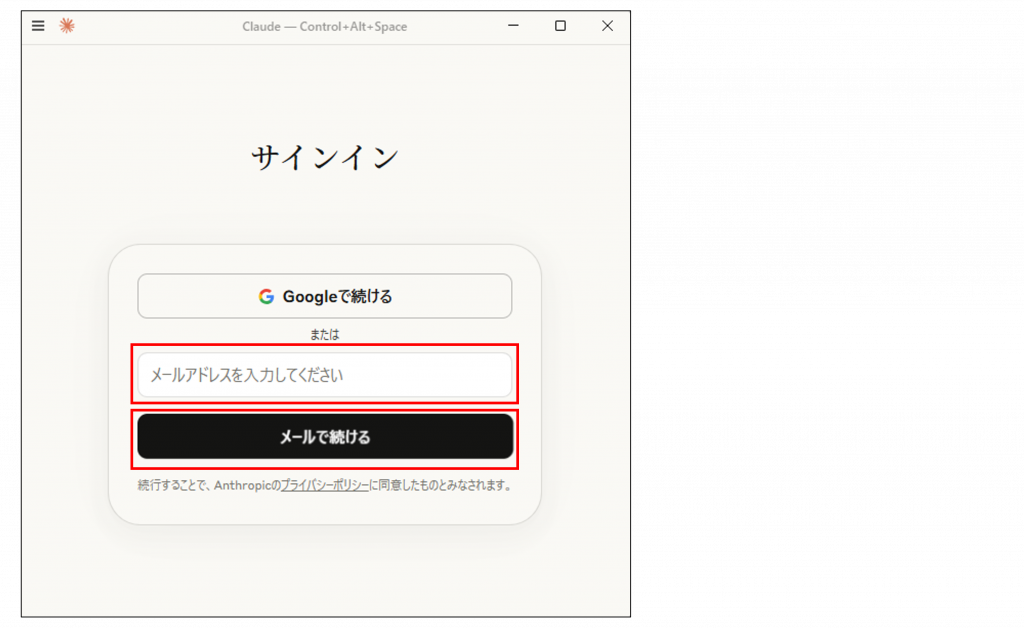Click the window title Claude — Control+Alt+Space
The height and width of the screenshot is (629, 1024).
[x=324, y=26]
